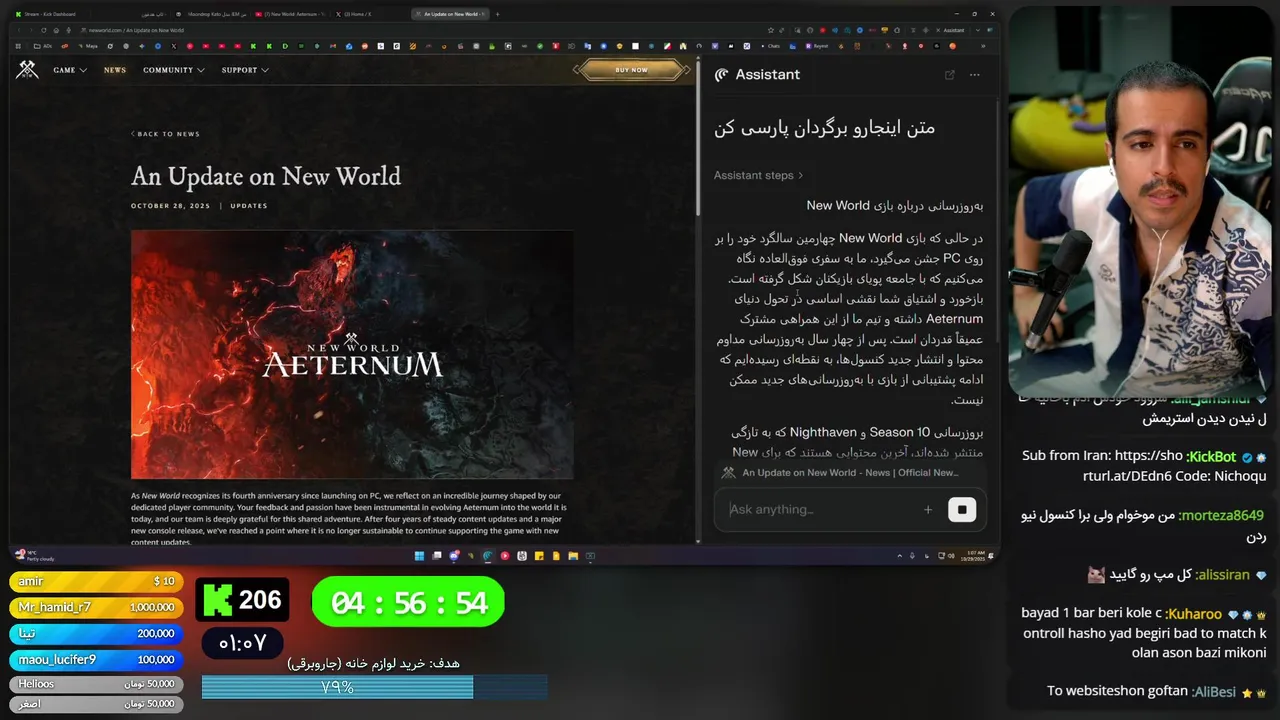The image size is (1280, 720).
Task: Click the AliBesi username in chat
Action: pyautogui.click(x=1214, y=692)
